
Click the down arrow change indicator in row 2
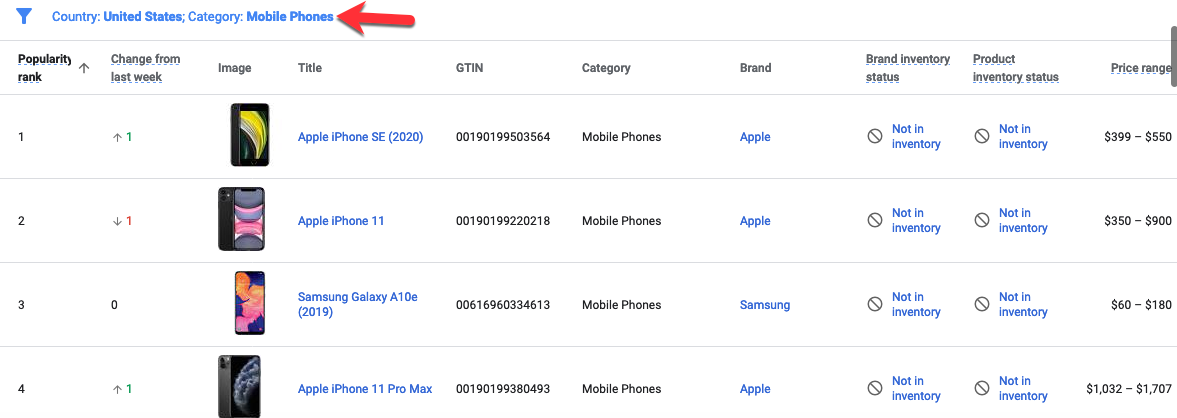pos(117,221)
